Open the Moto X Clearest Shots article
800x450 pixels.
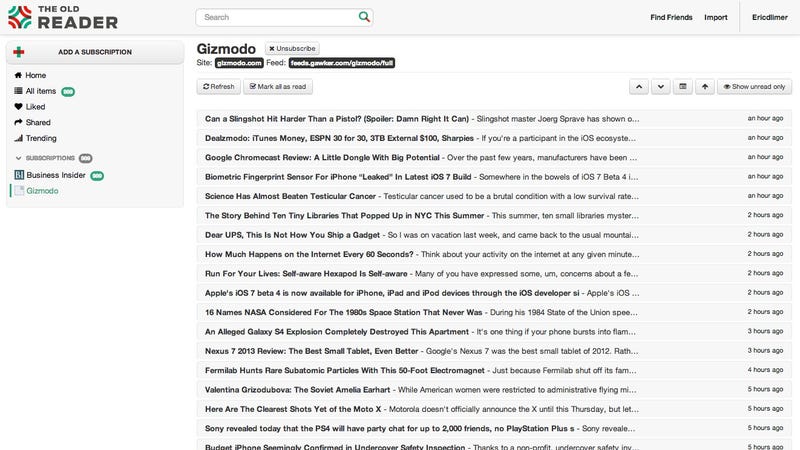tap(494, 409)
